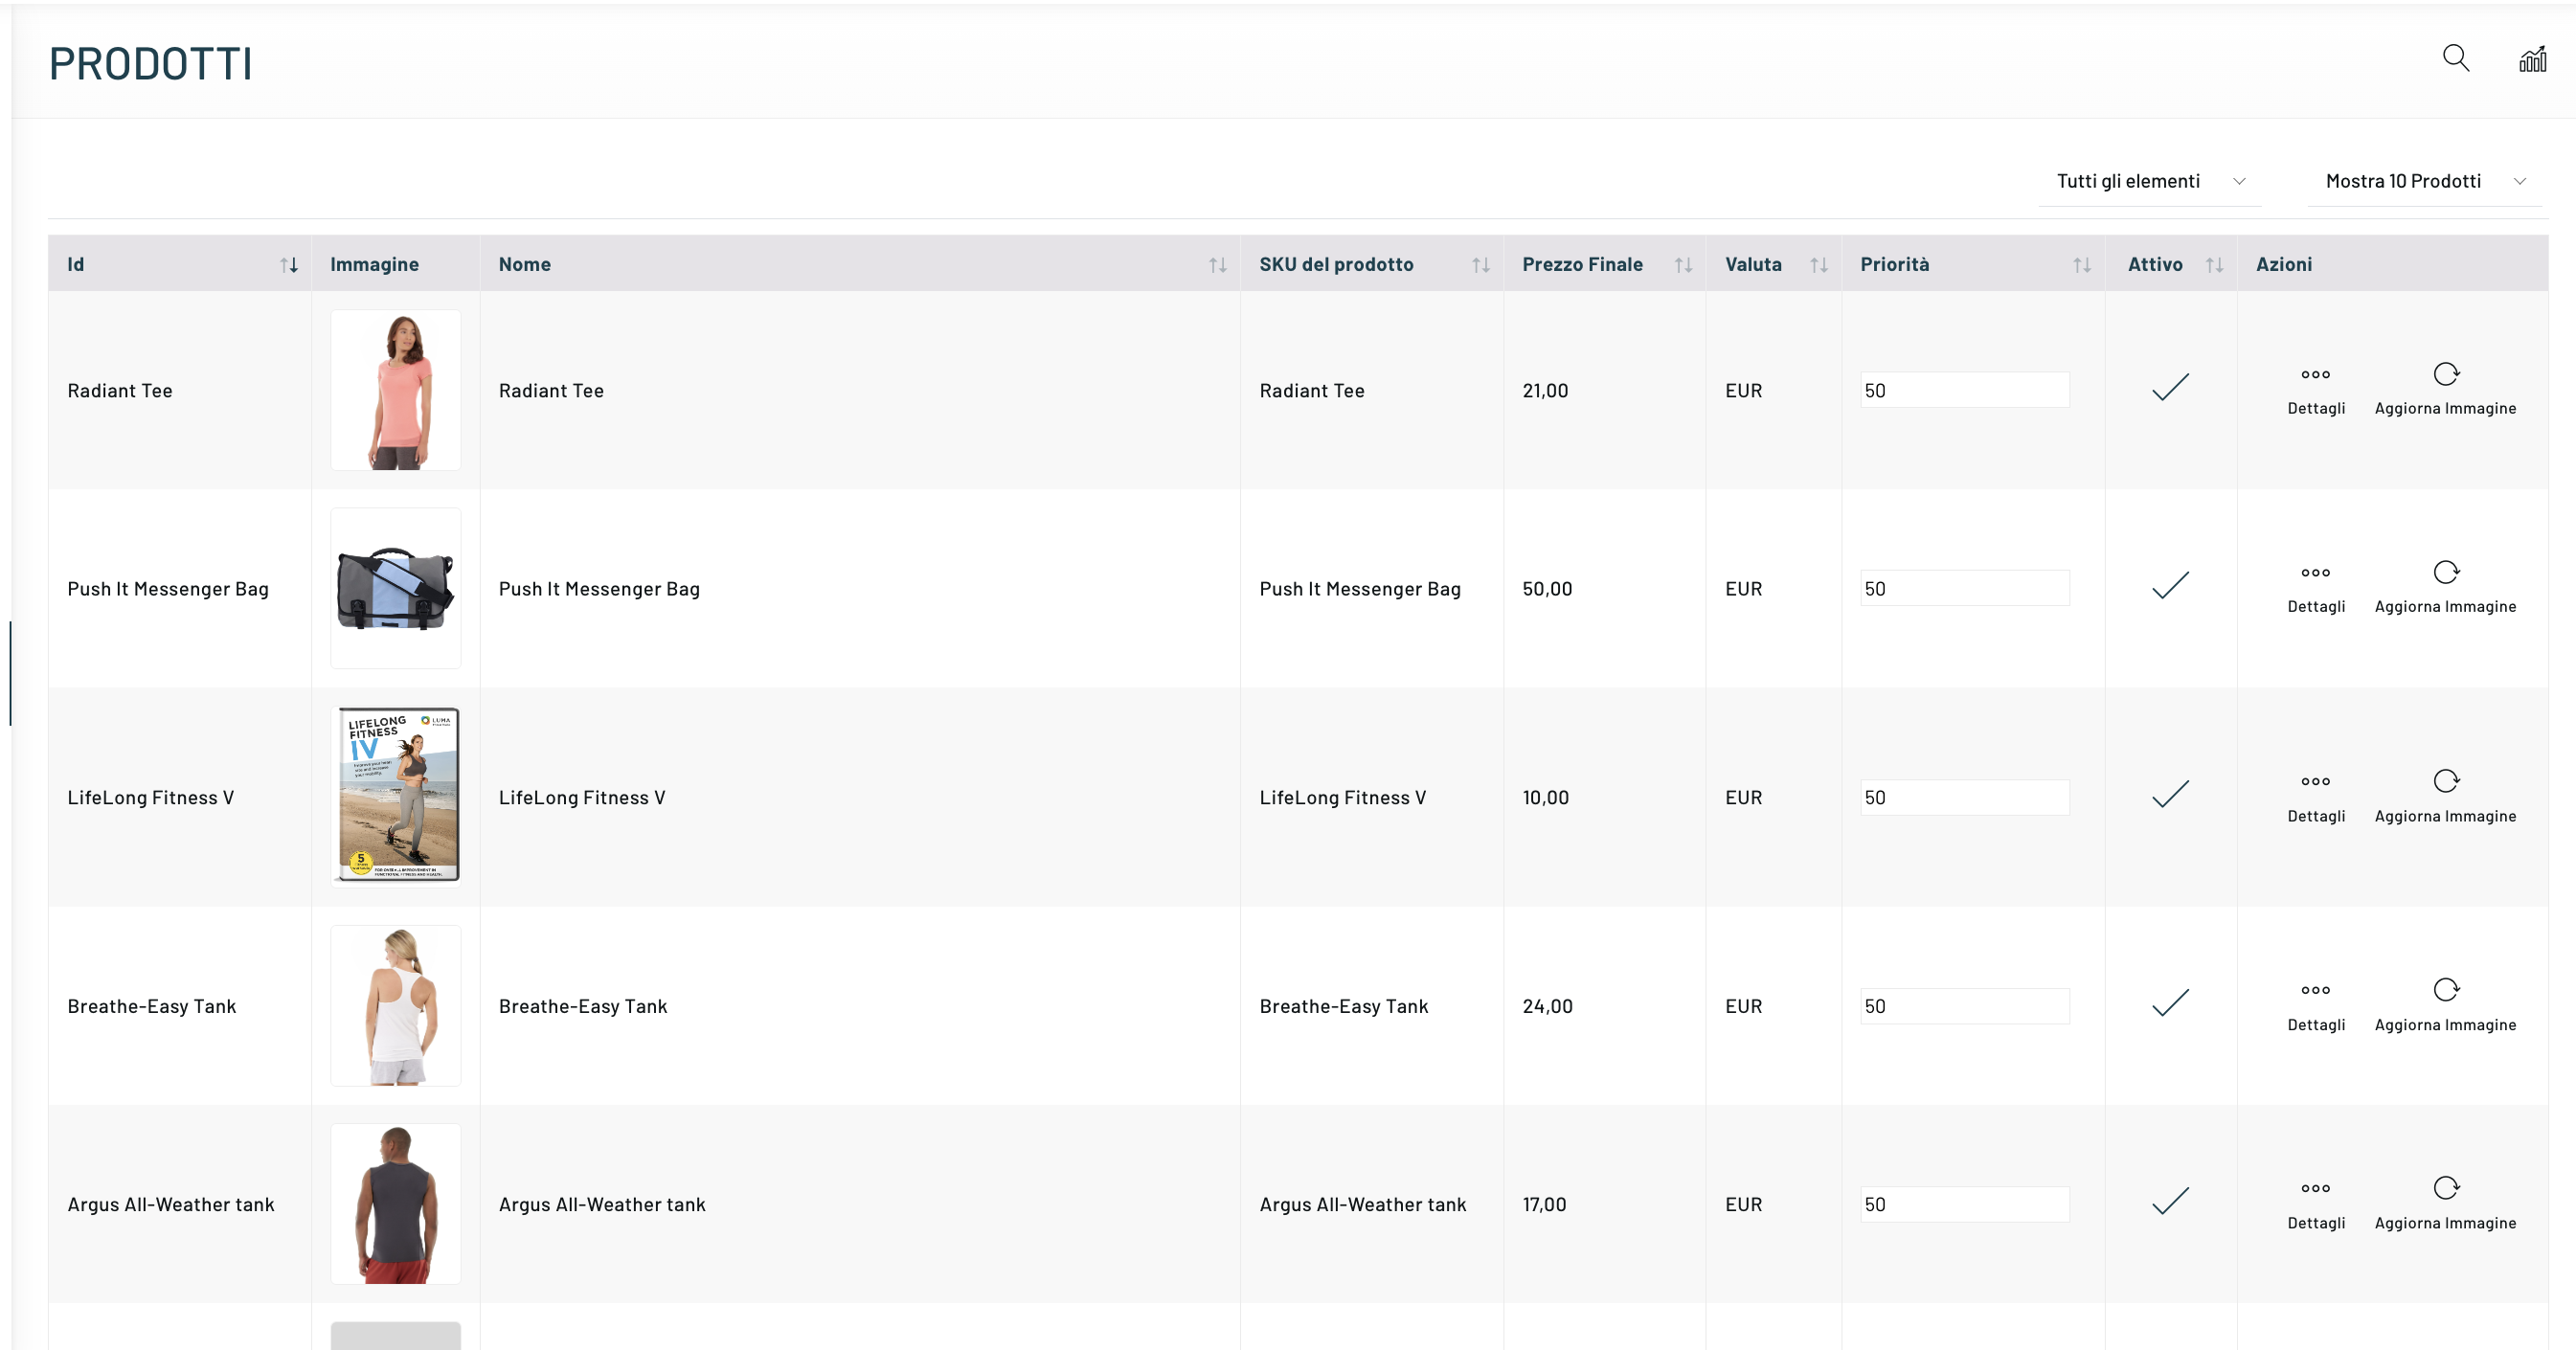Viewport: 2576px width, 1350px height.
Task: Open Dettagli for LifeLong Fitness V
Action: click(x=2315, y=796)
